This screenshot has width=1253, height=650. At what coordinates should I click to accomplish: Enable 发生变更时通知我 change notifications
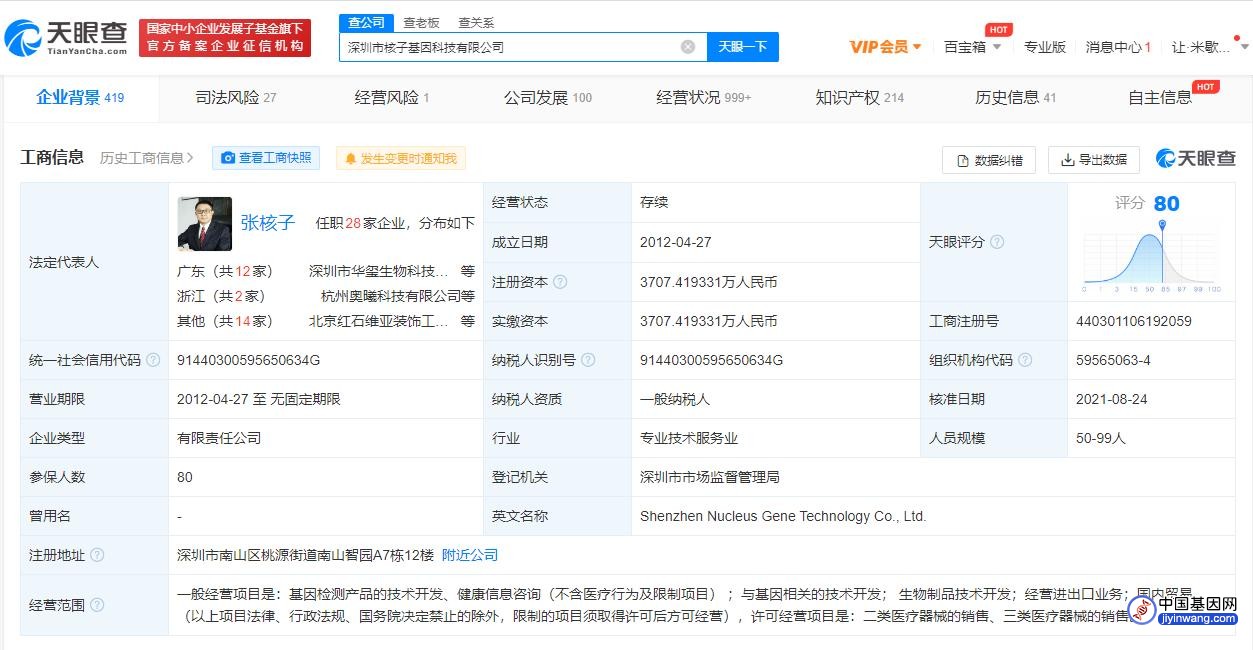pyautogui.click(x=401, y=158)
